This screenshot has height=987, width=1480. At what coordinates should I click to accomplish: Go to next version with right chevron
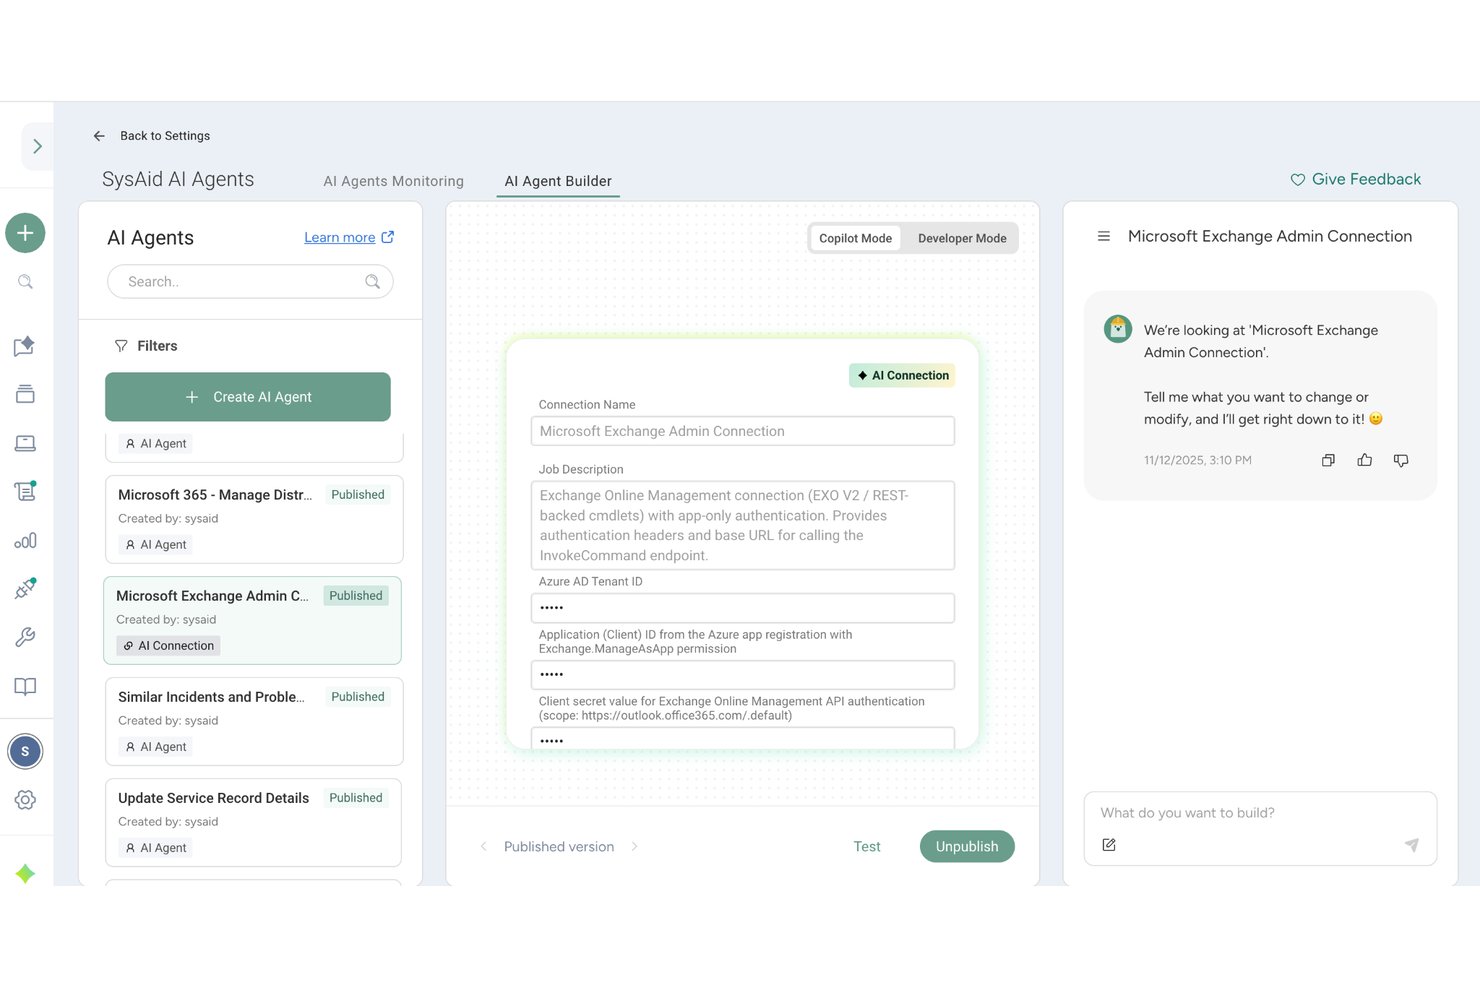click(x=634, y=846)
